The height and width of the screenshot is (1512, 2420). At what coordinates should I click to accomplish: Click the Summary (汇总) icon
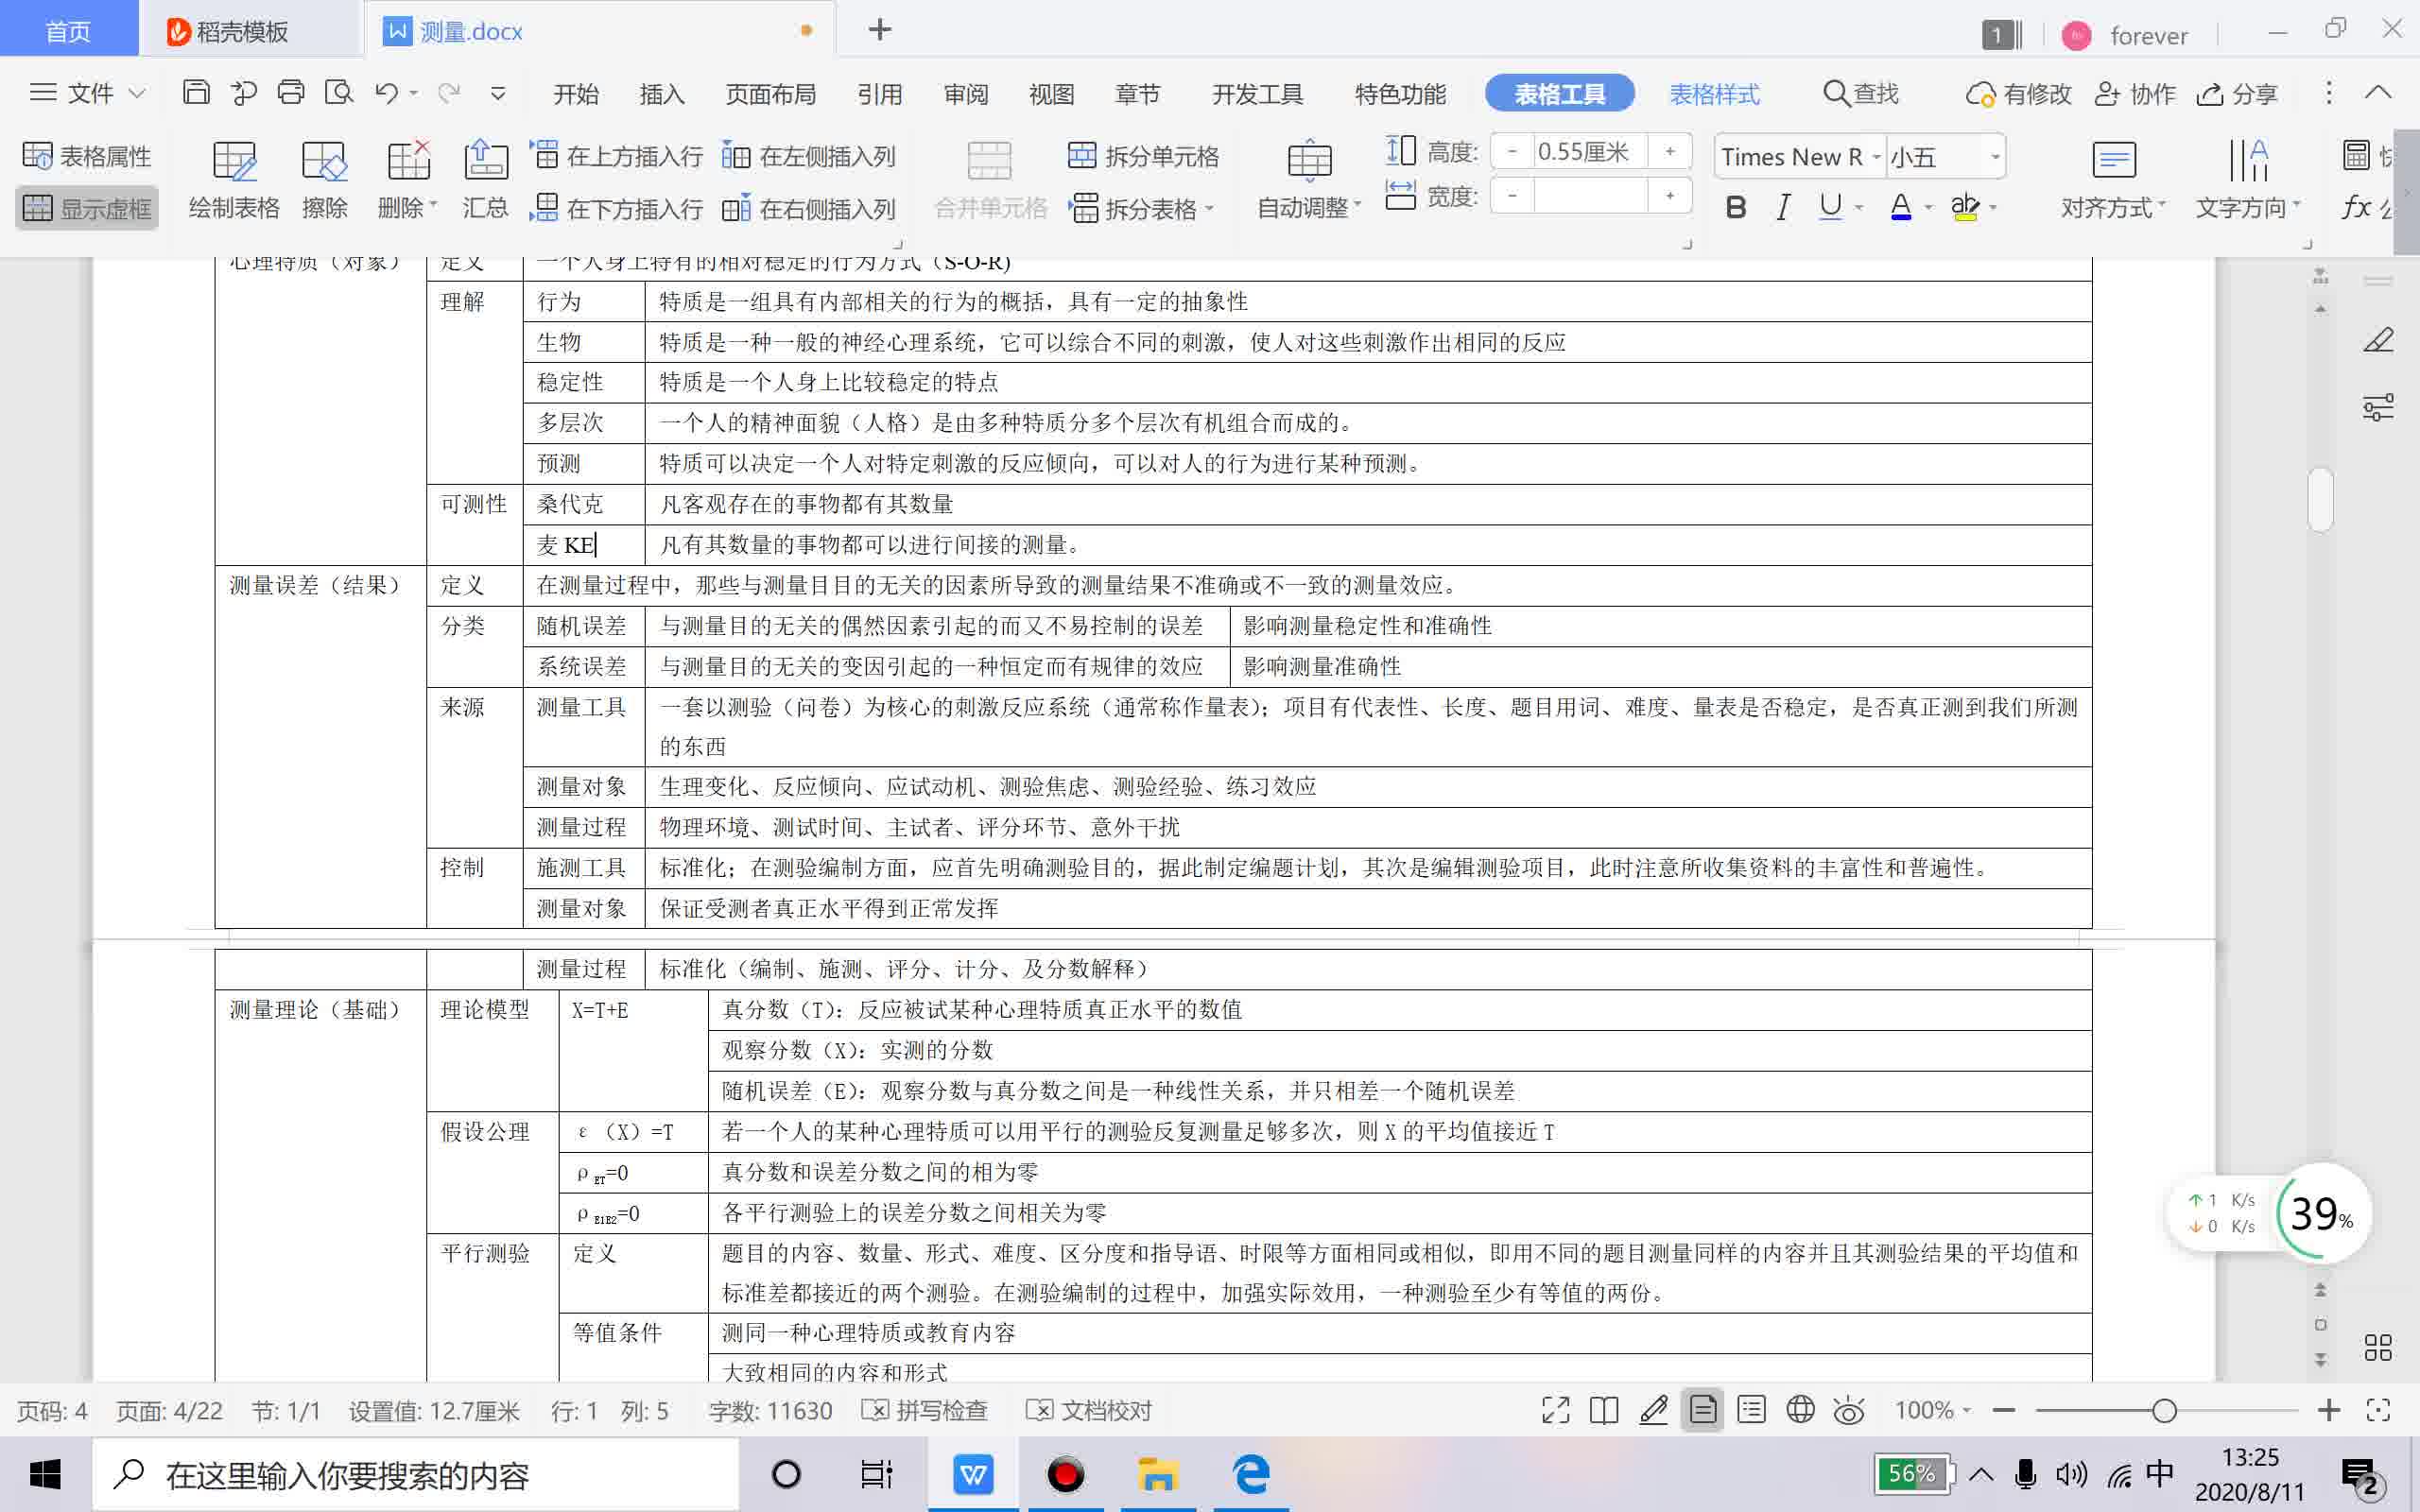485,180
